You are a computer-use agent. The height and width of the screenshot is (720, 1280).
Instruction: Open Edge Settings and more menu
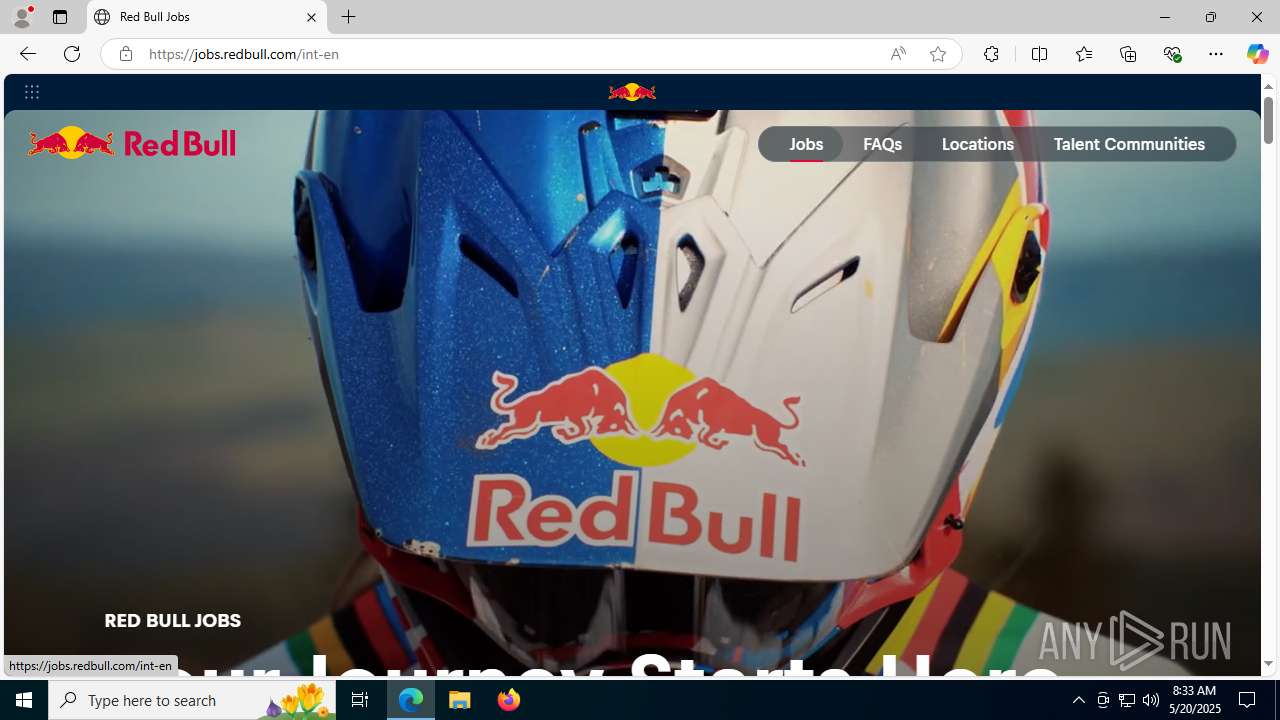point(1216,54)
